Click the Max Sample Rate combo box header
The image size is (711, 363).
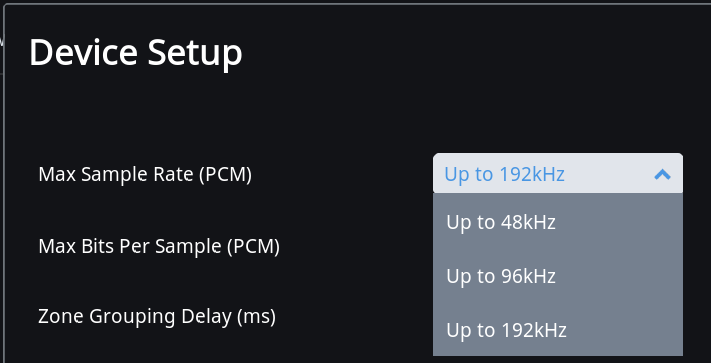point(558,174)
